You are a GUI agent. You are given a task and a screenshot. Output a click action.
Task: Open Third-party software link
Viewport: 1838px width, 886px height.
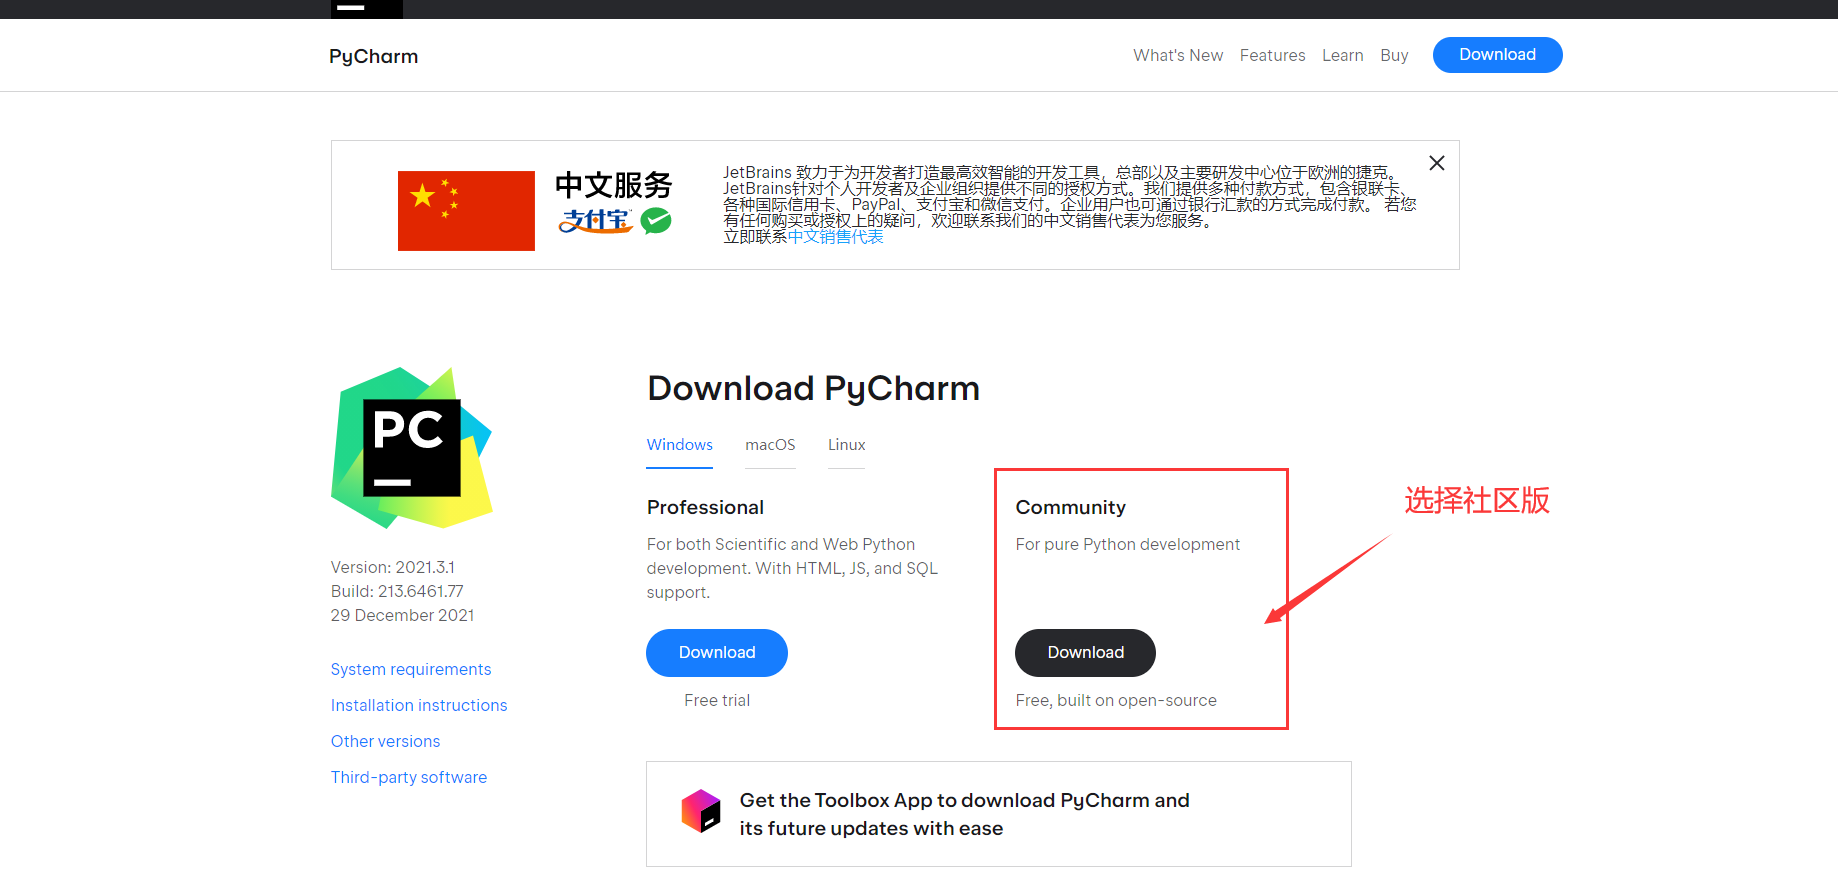[409, 777]
